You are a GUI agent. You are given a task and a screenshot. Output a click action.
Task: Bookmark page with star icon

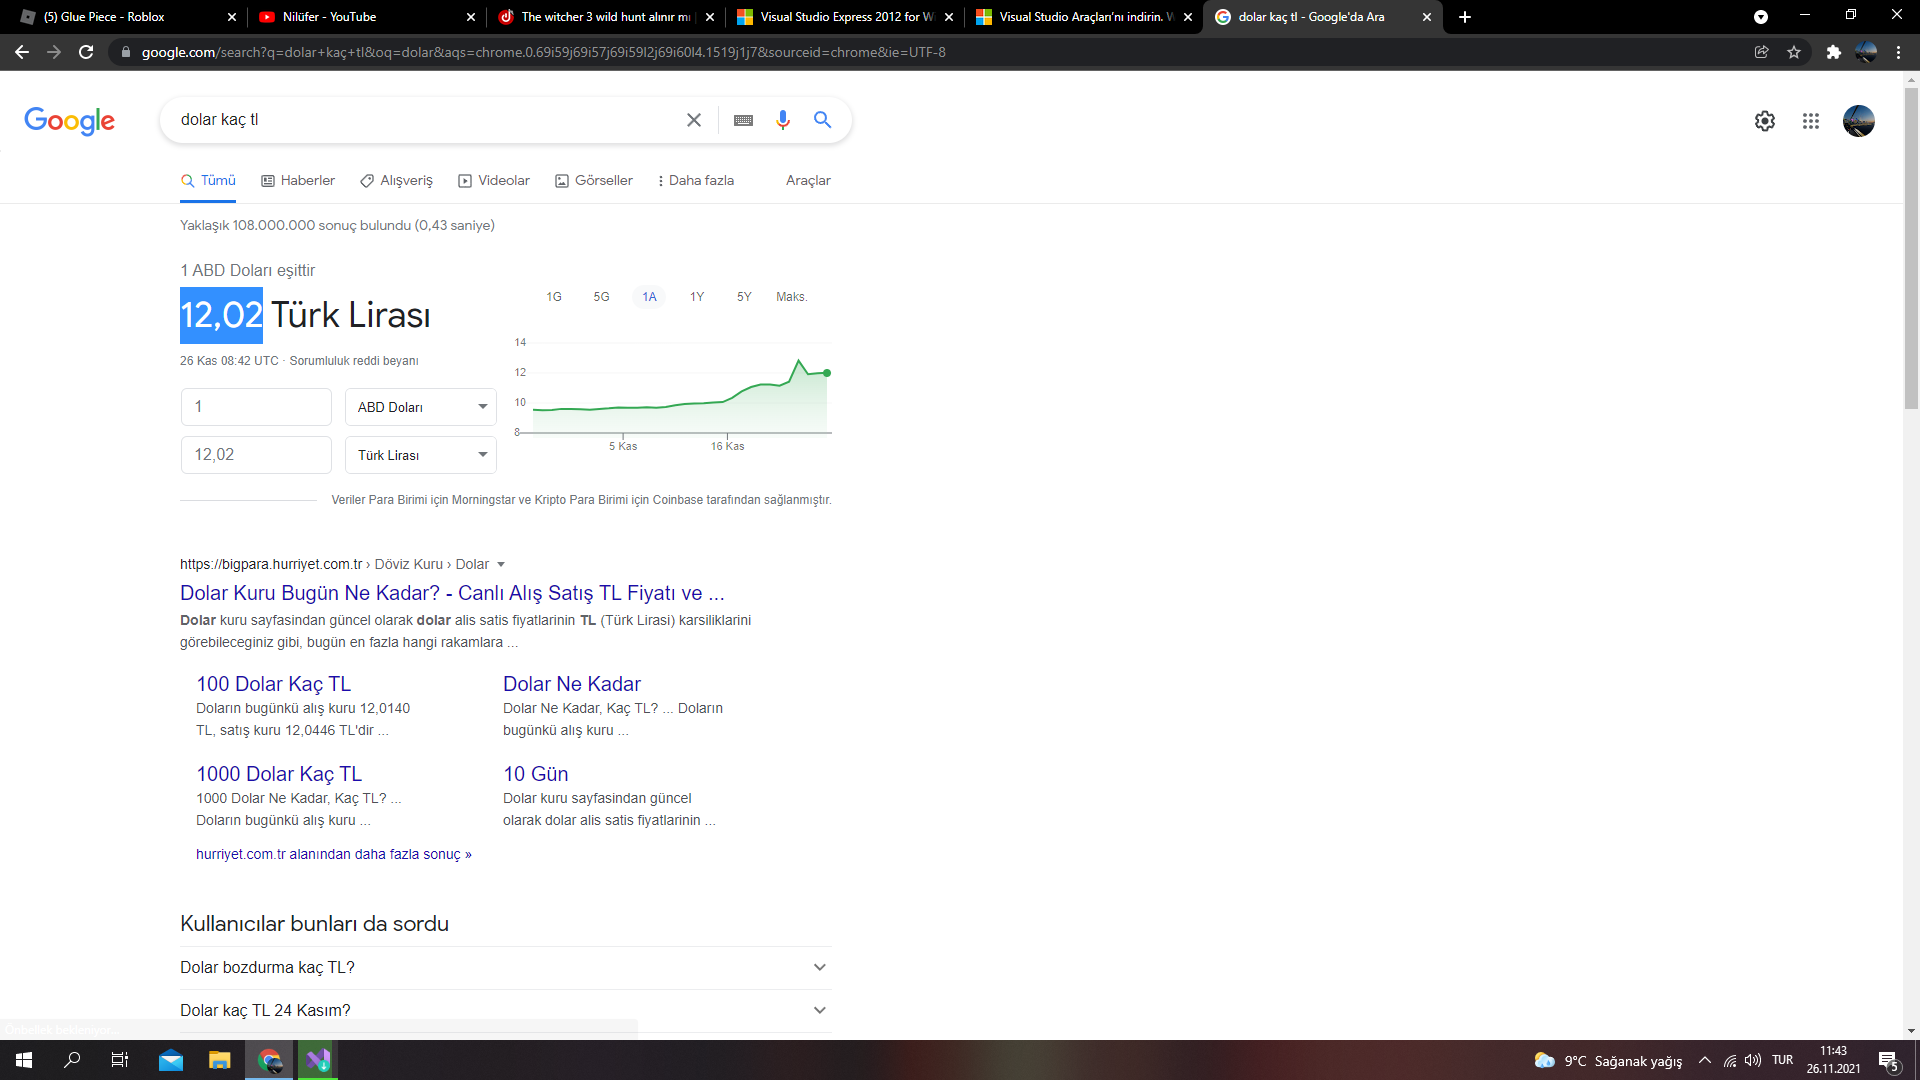[1794, 52]
